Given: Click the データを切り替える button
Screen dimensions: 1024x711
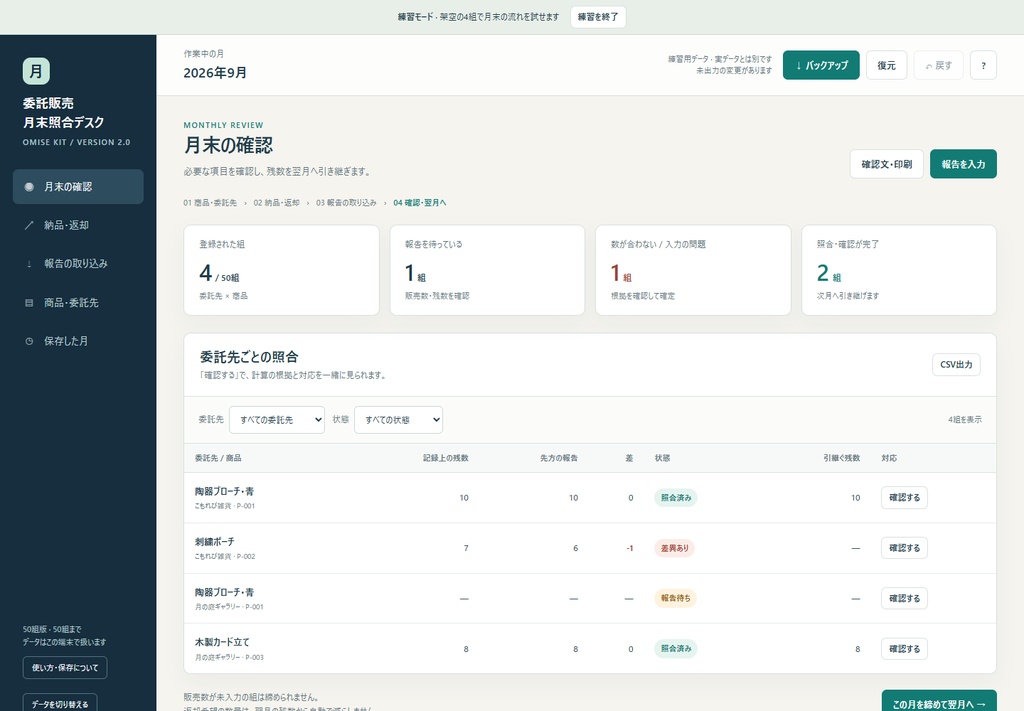Looking at the screenshot, I should coord(60,703).
